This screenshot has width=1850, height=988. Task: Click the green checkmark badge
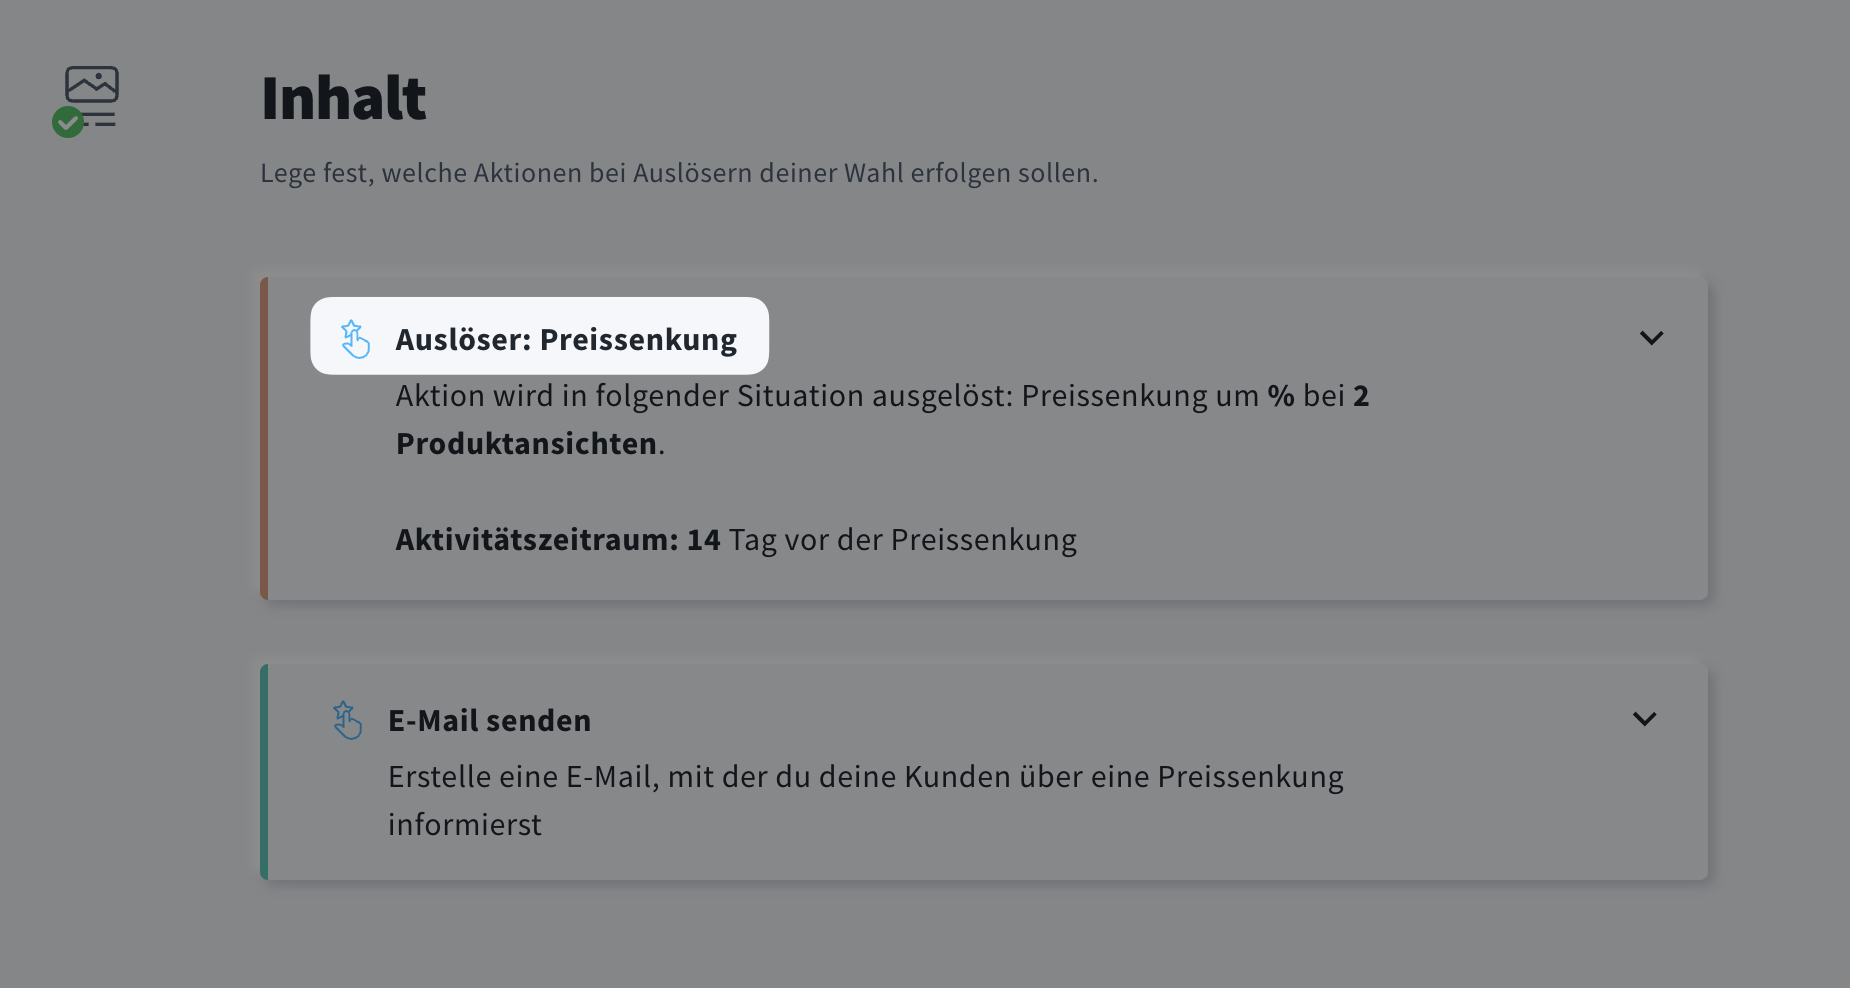68,122
